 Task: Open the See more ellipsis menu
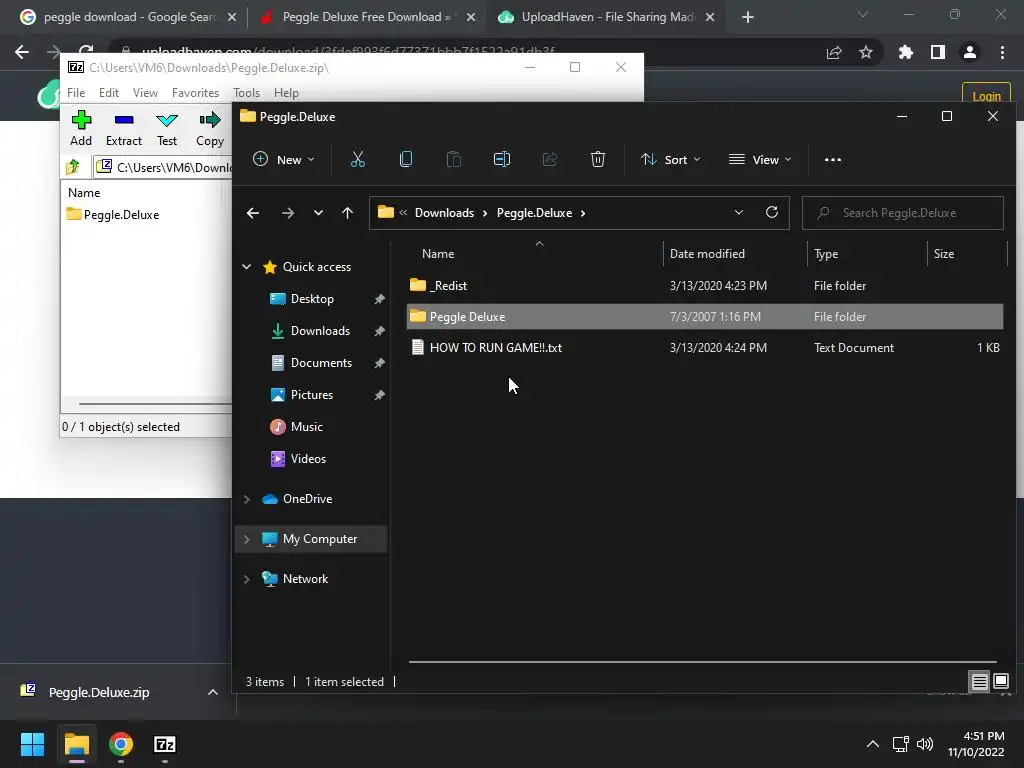tap(833, 159)
